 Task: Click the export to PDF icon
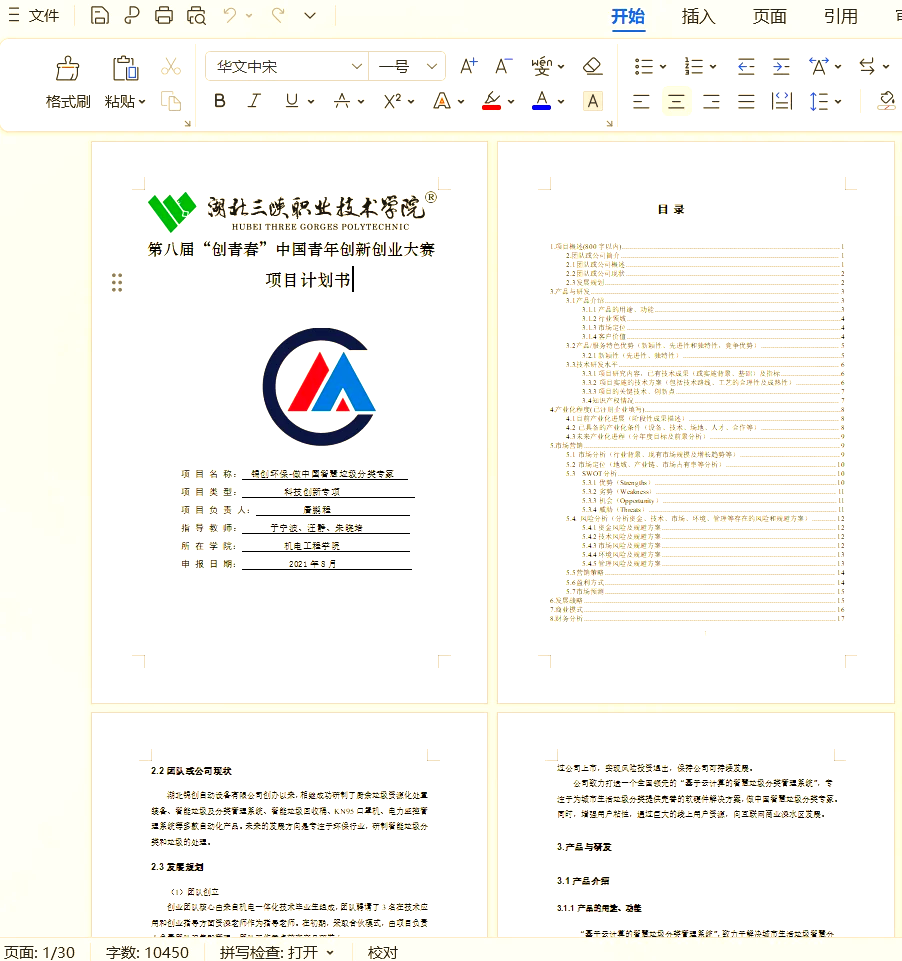[x=131, y=15]
